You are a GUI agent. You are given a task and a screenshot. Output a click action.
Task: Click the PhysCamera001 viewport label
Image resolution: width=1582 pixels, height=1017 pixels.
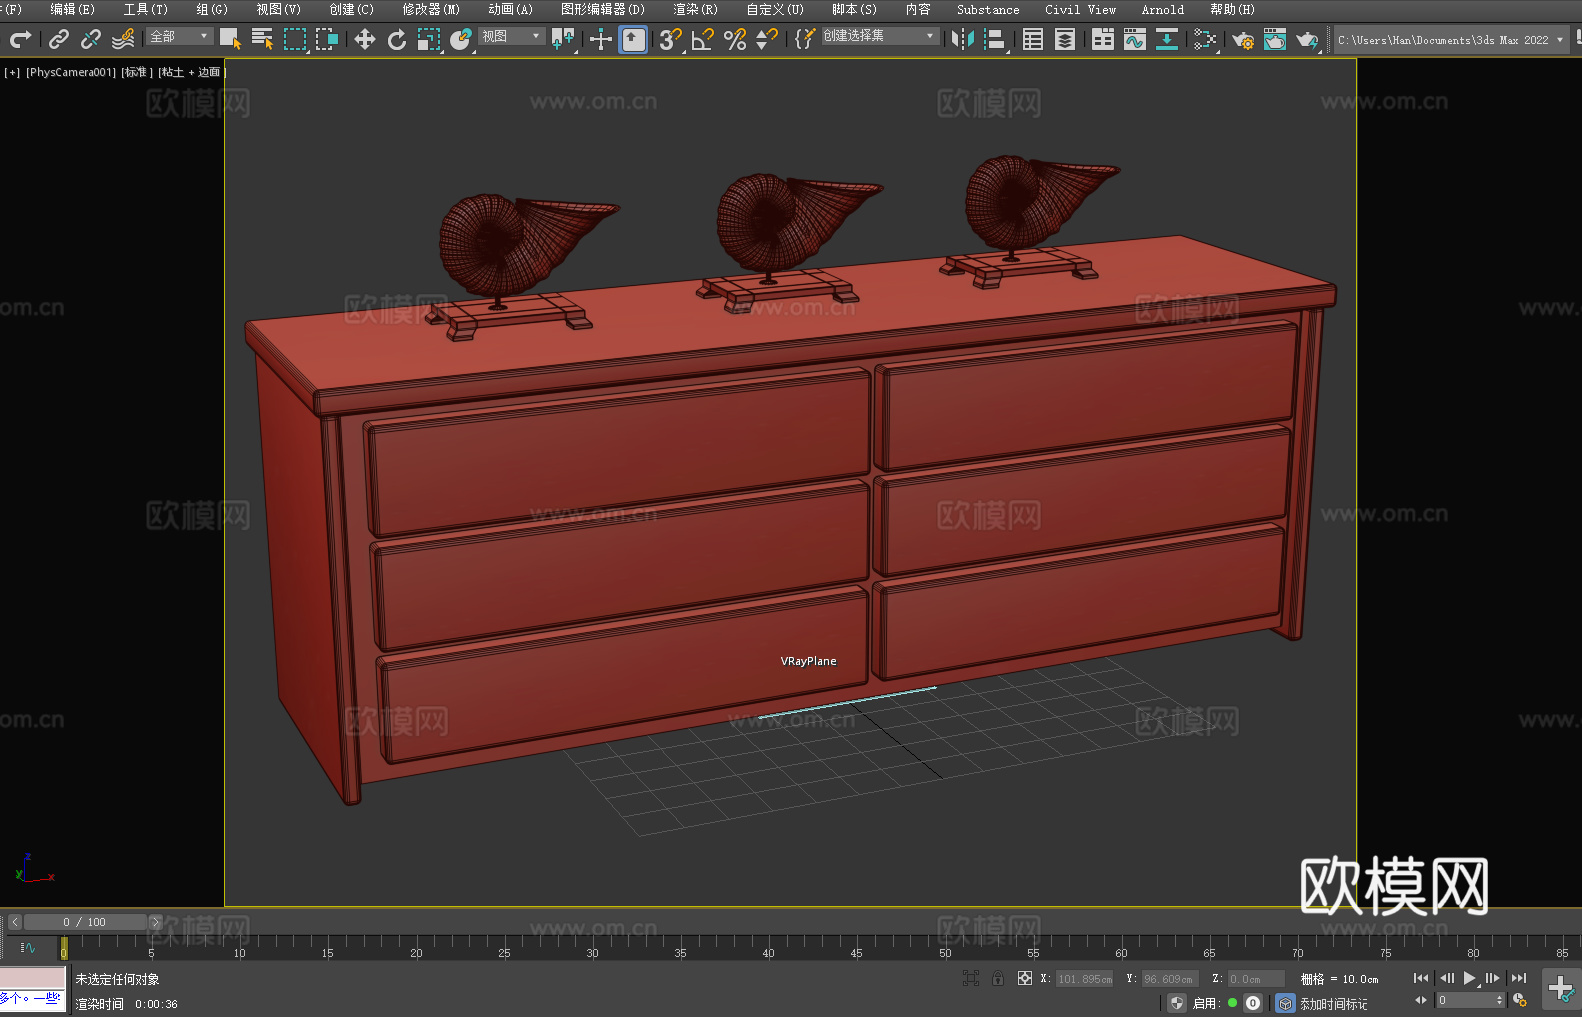pos(71,72)
